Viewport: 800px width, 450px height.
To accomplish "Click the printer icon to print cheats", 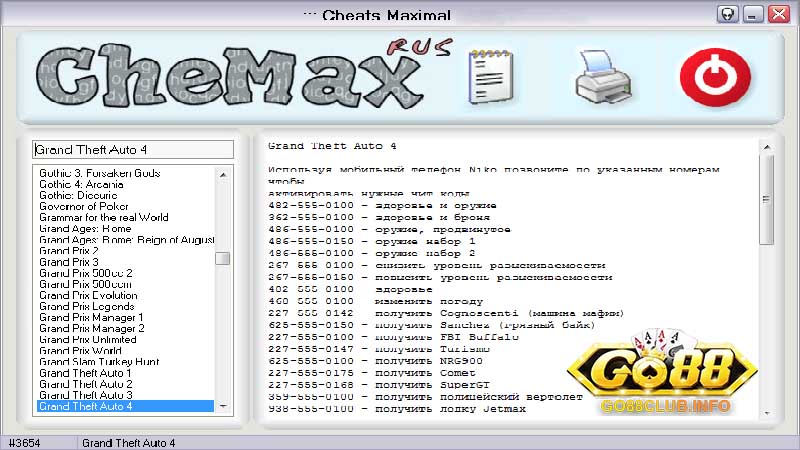I will point(604,77).
